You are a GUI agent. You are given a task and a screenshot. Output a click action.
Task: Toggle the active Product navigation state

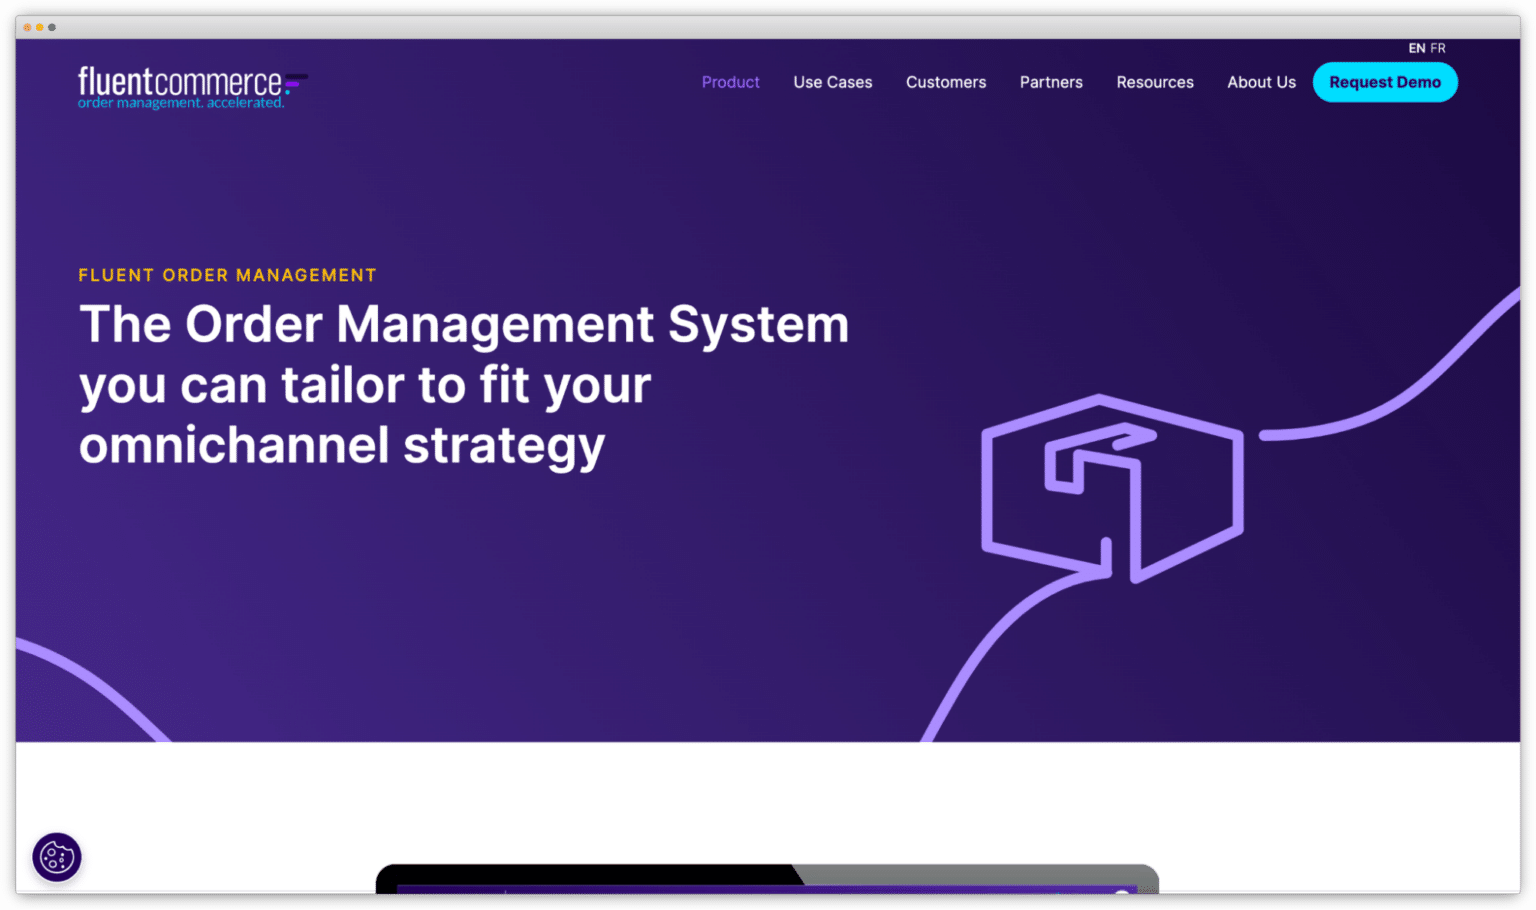(730, 82)
